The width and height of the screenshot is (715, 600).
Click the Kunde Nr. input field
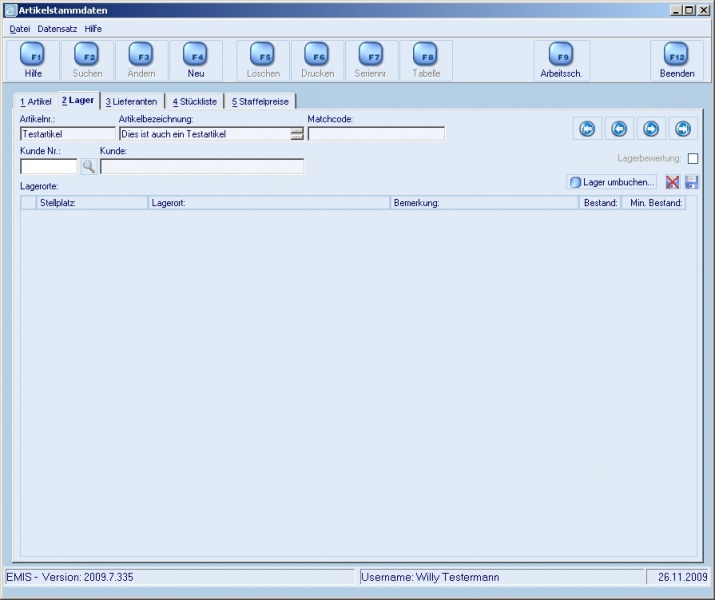point(49,166)
